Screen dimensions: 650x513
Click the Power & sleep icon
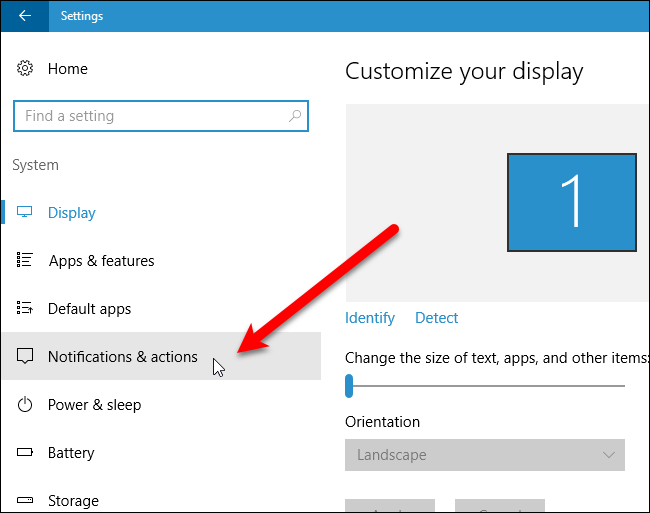click(25, 404)
